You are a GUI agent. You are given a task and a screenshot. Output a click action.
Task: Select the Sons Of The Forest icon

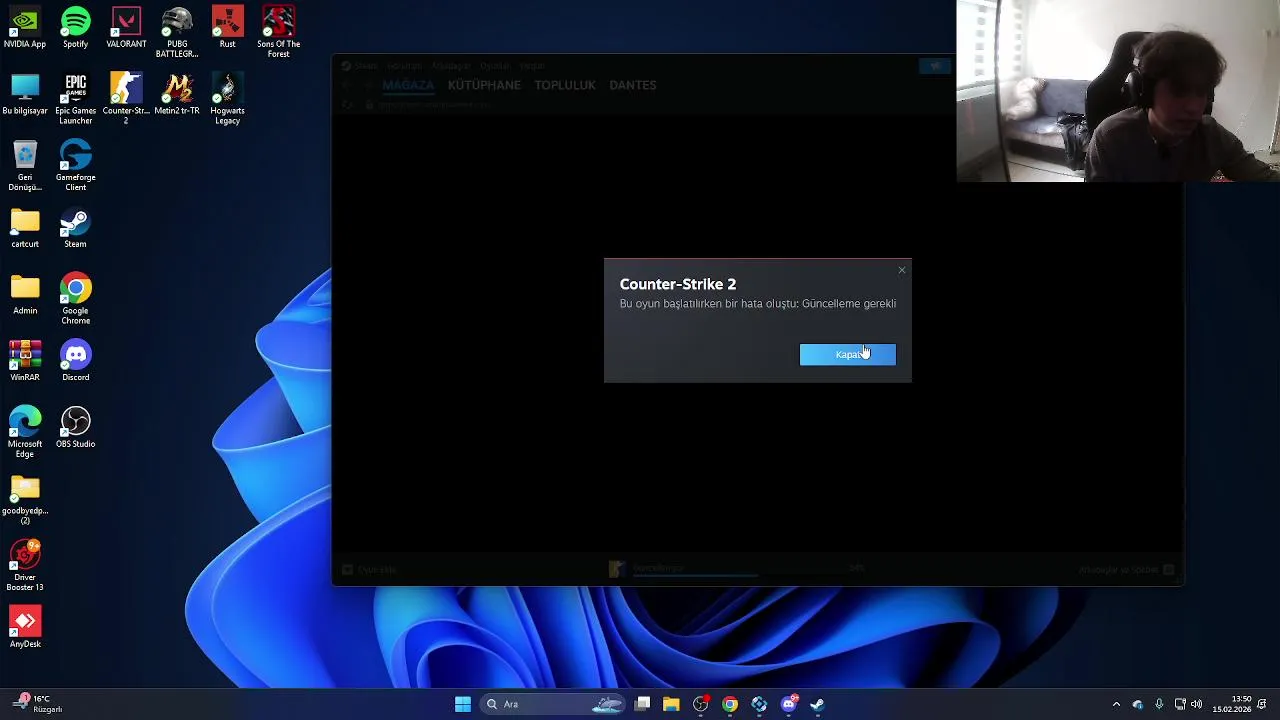[278, 33]
